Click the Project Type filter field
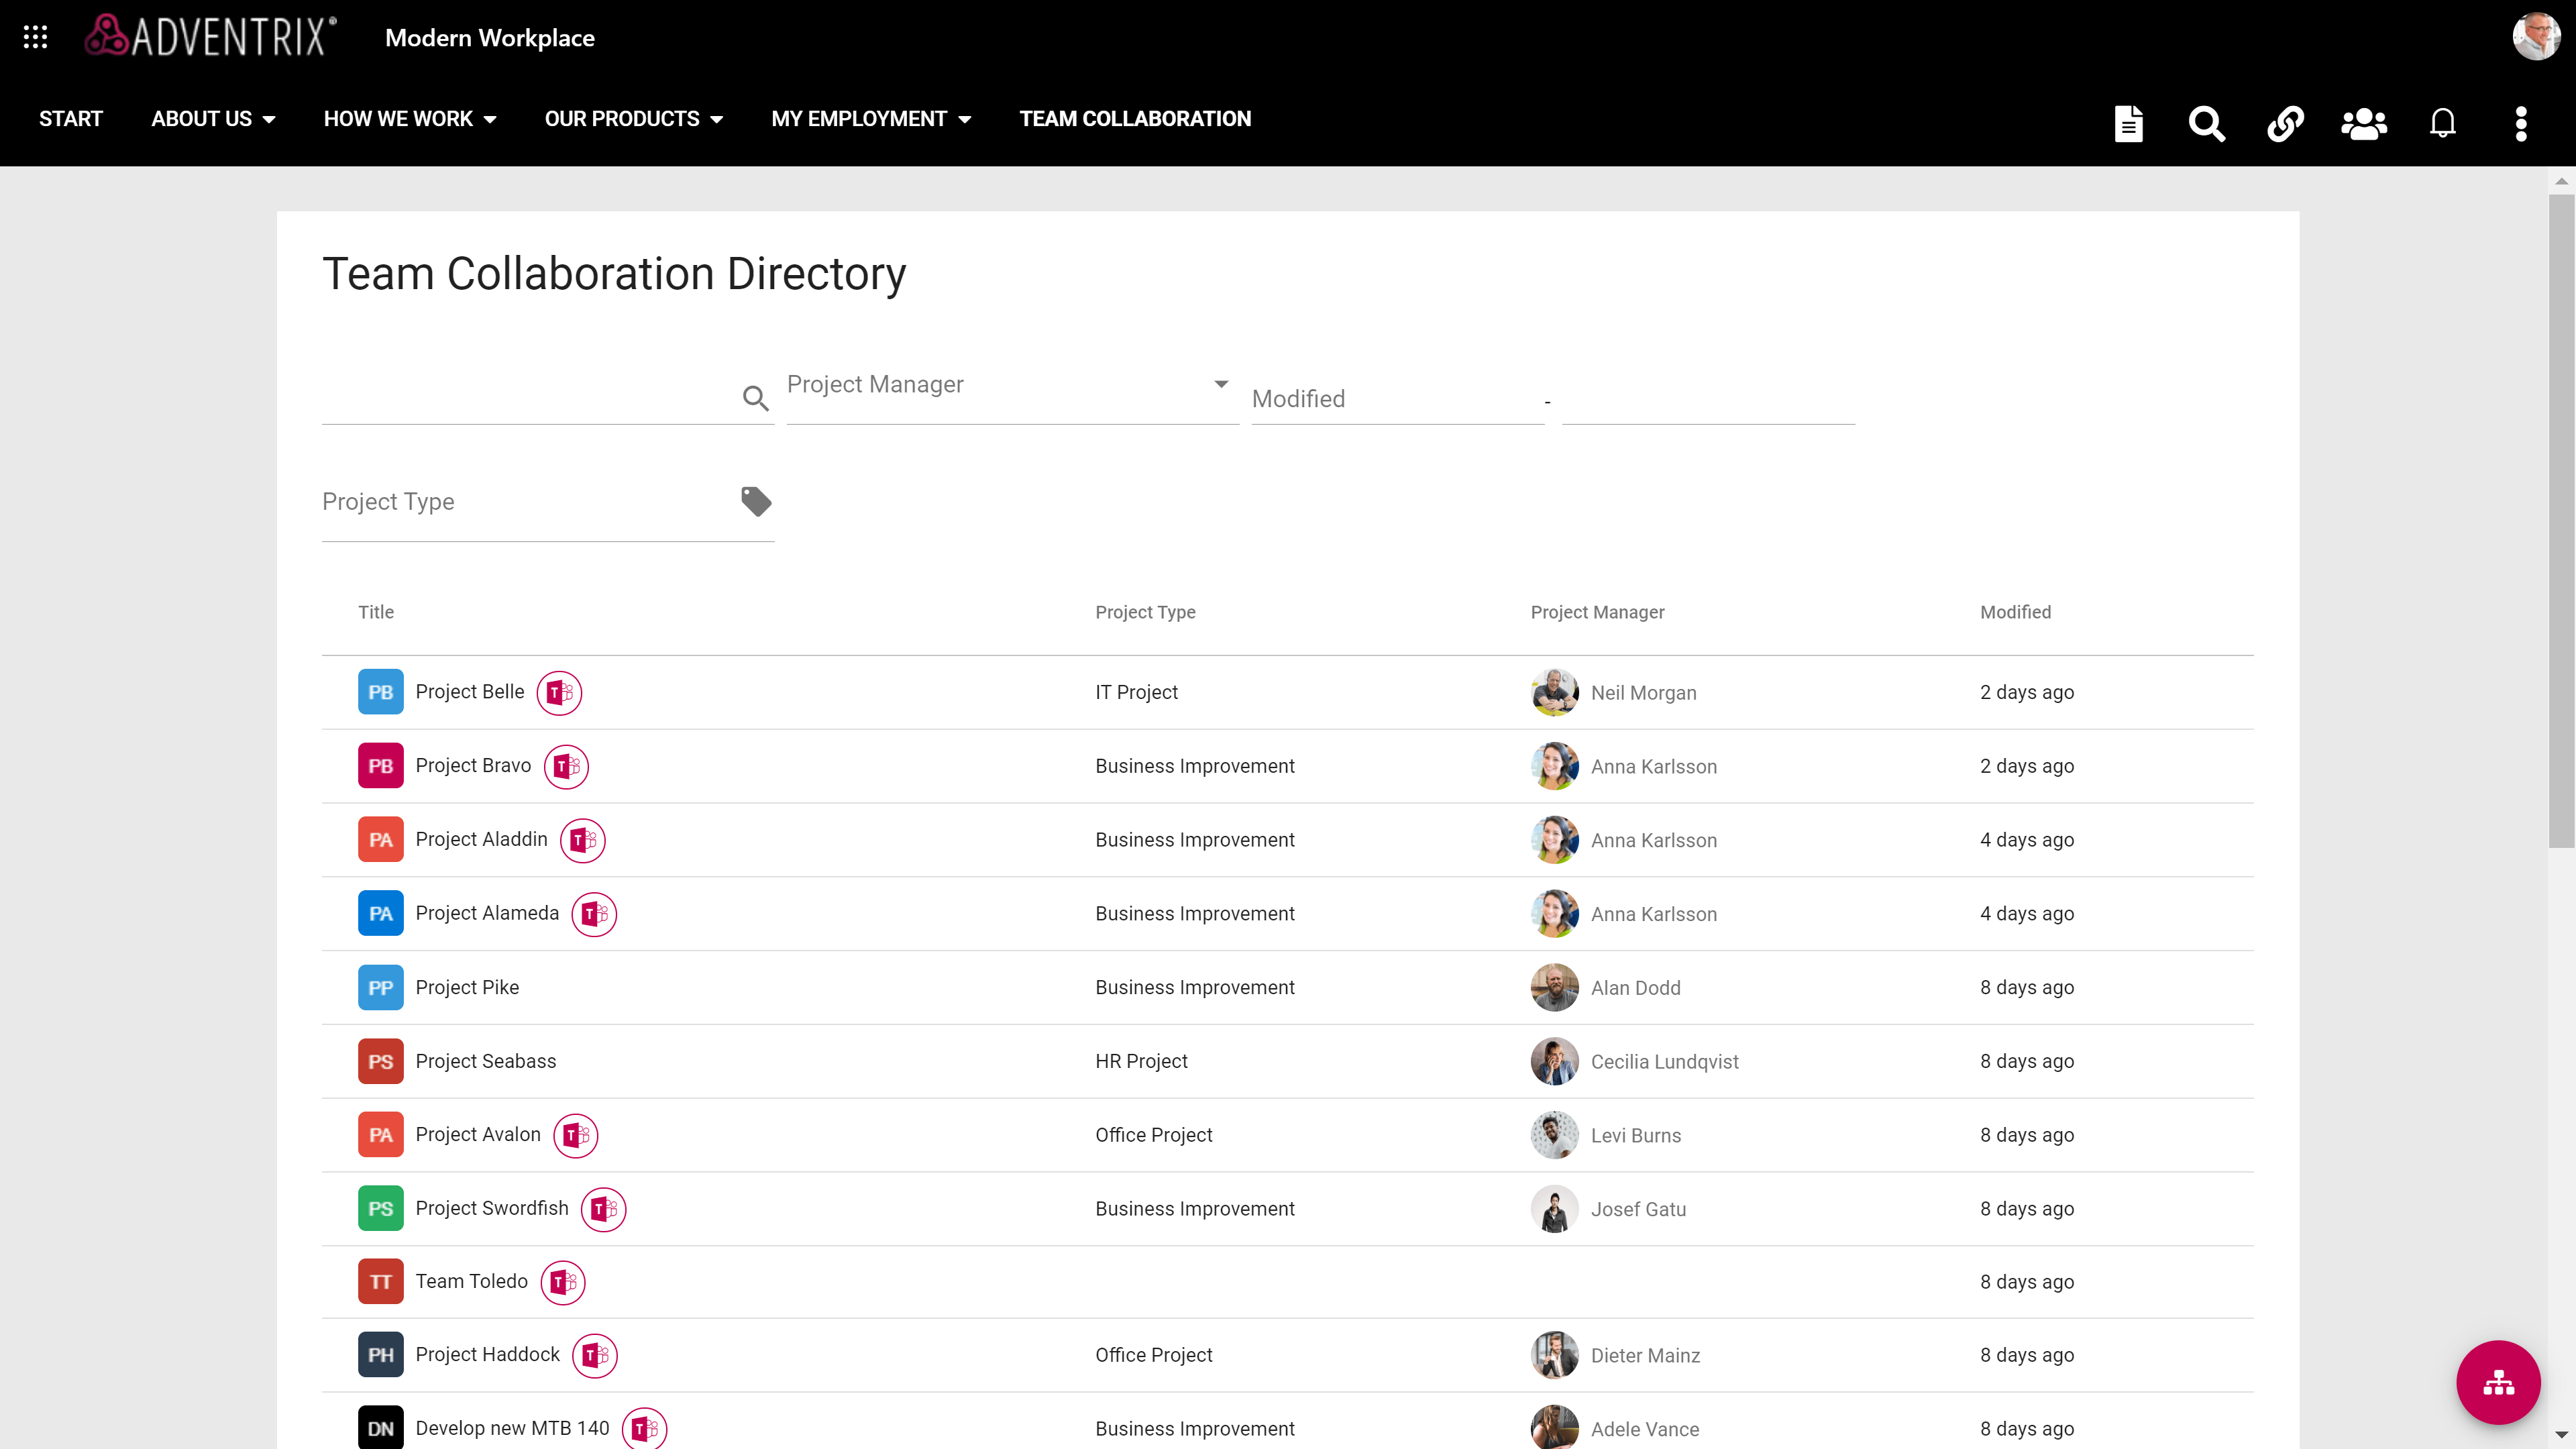 coord(548,502)
